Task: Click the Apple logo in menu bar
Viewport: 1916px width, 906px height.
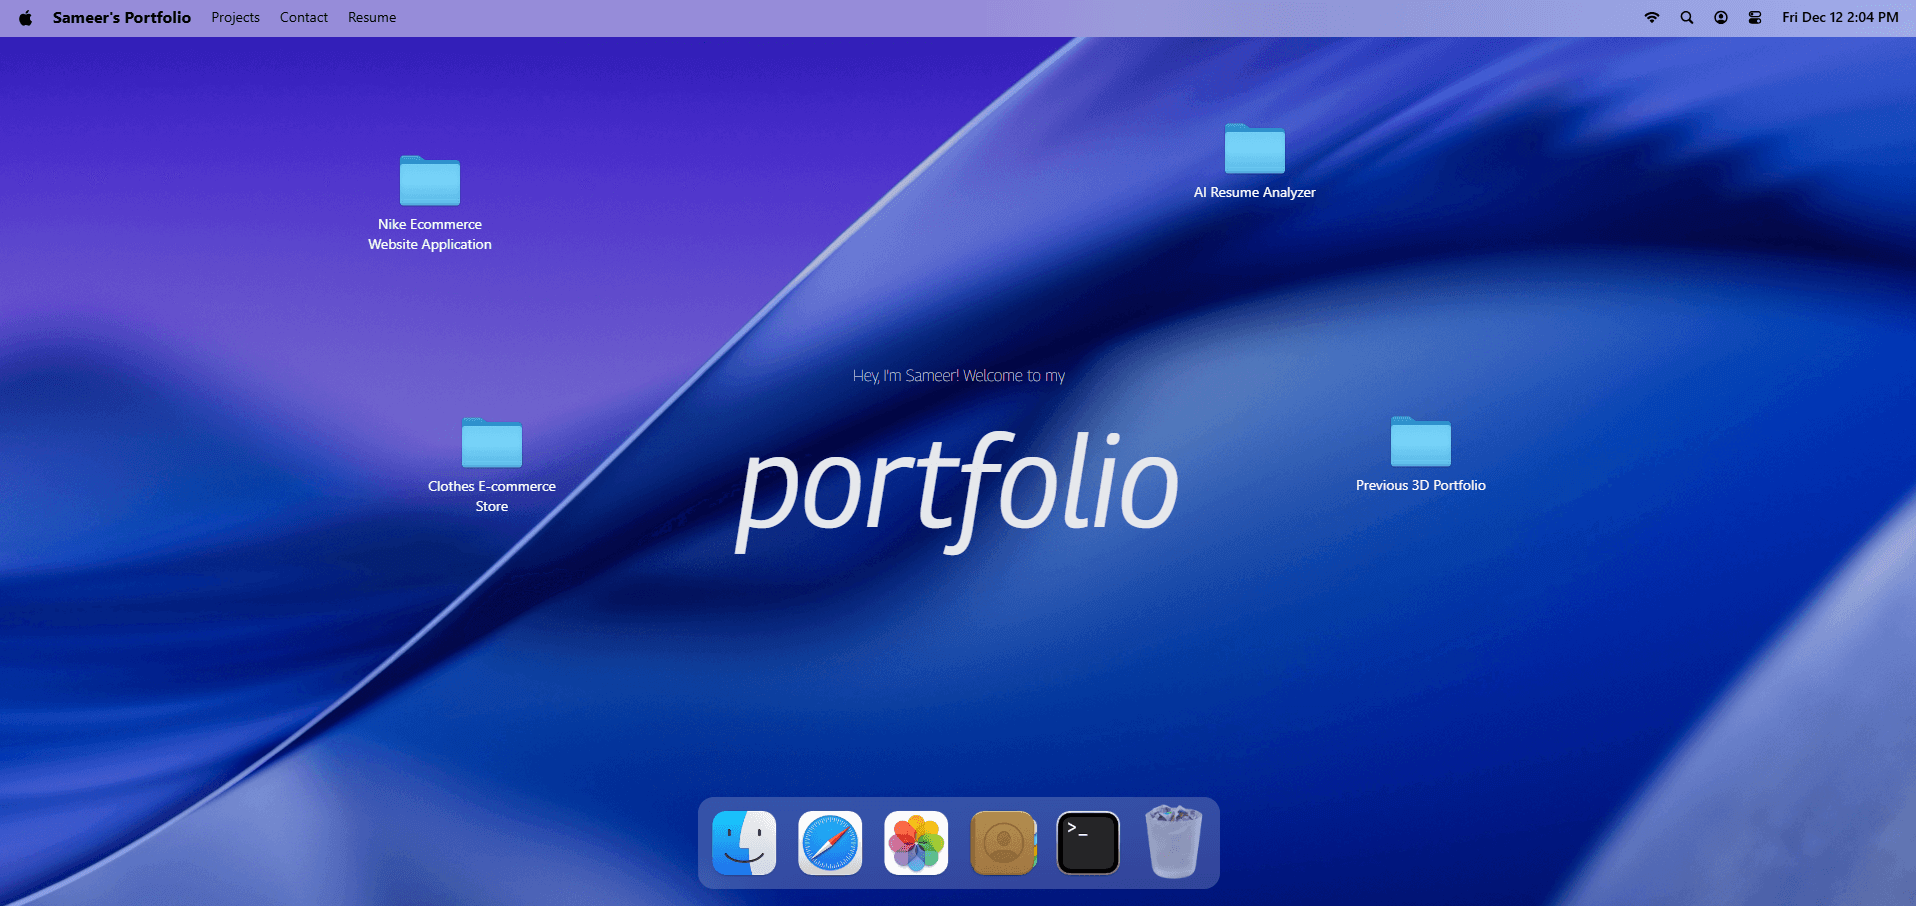Action: tap(26, 18)
